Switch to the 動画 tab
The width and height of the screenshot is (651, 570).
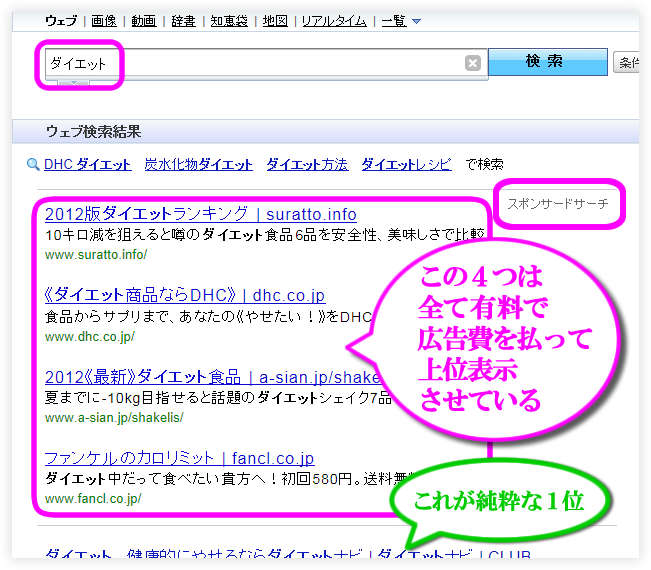(143, 21)
